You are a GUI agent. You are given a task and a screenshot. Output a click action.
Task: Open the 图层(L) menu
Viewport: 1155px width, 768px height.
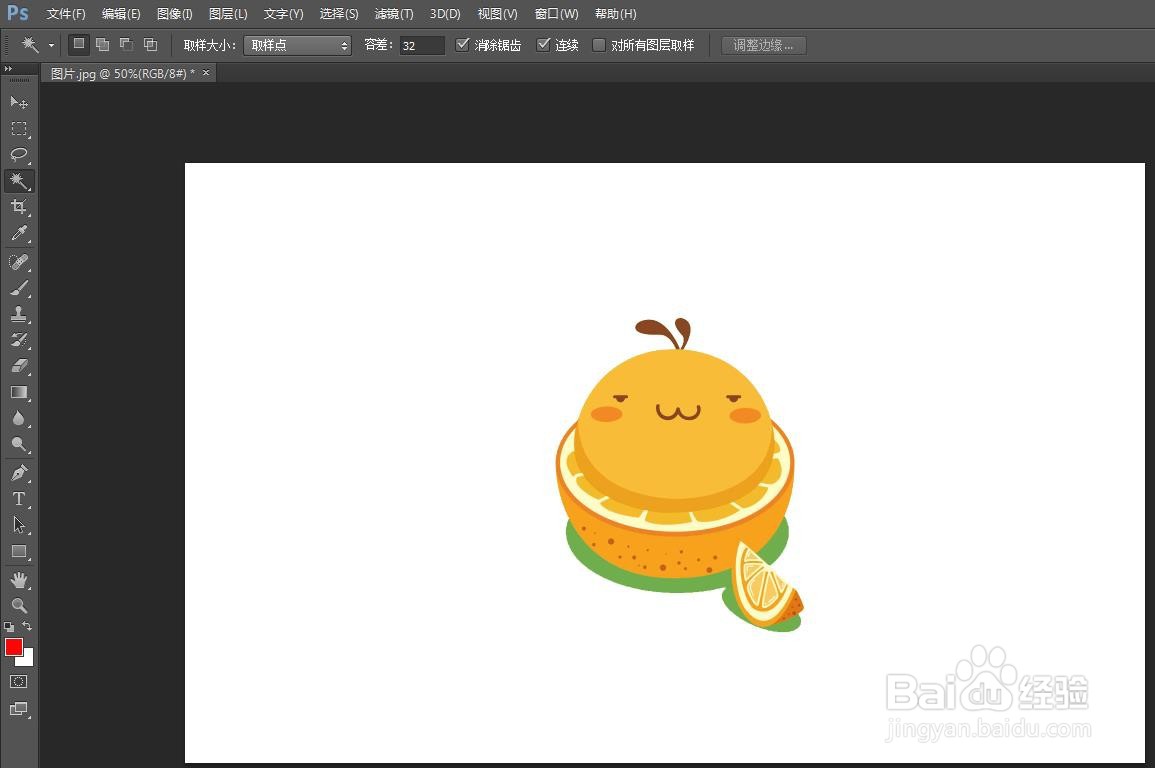click(228, 14)
